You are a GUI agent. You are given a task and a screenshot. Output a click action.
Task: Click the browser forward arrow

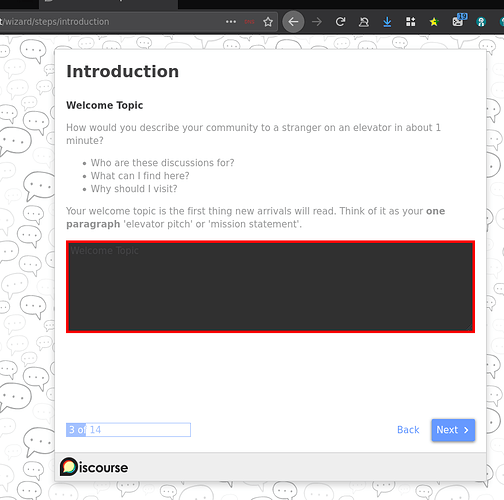coord(317,22)
